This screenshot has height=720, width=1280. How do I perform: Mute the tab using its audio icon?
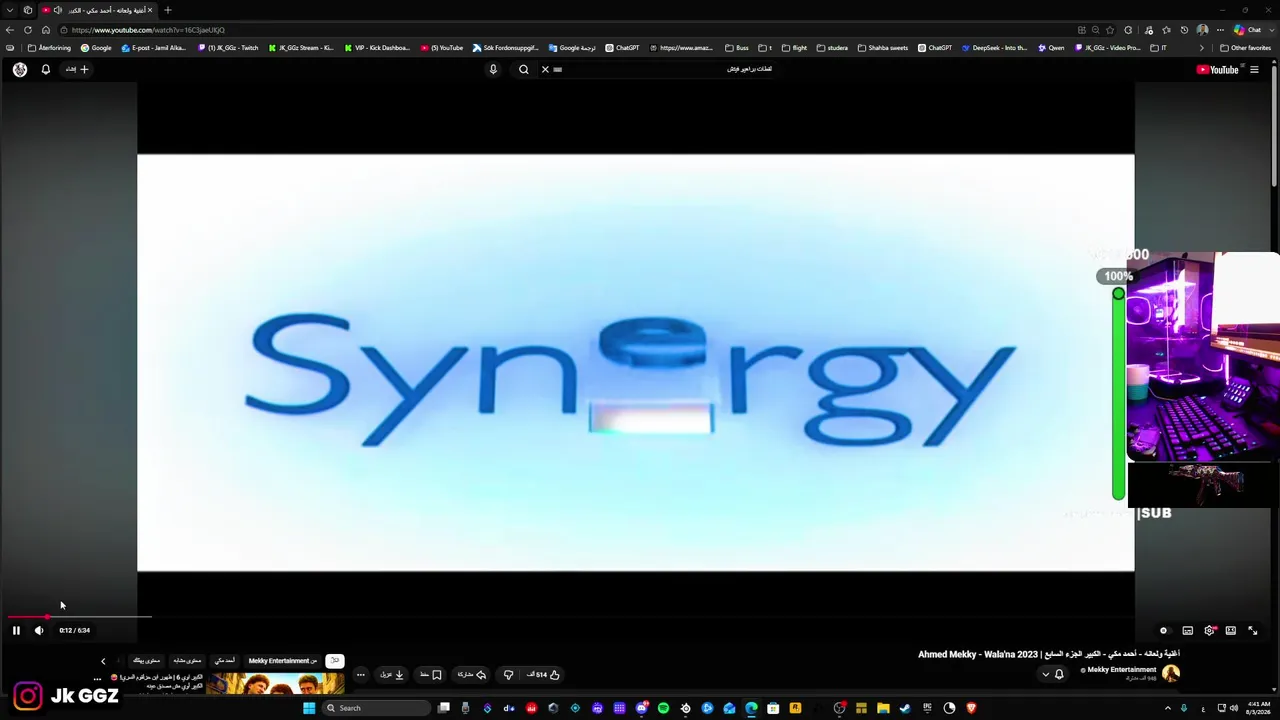[58, 10]
